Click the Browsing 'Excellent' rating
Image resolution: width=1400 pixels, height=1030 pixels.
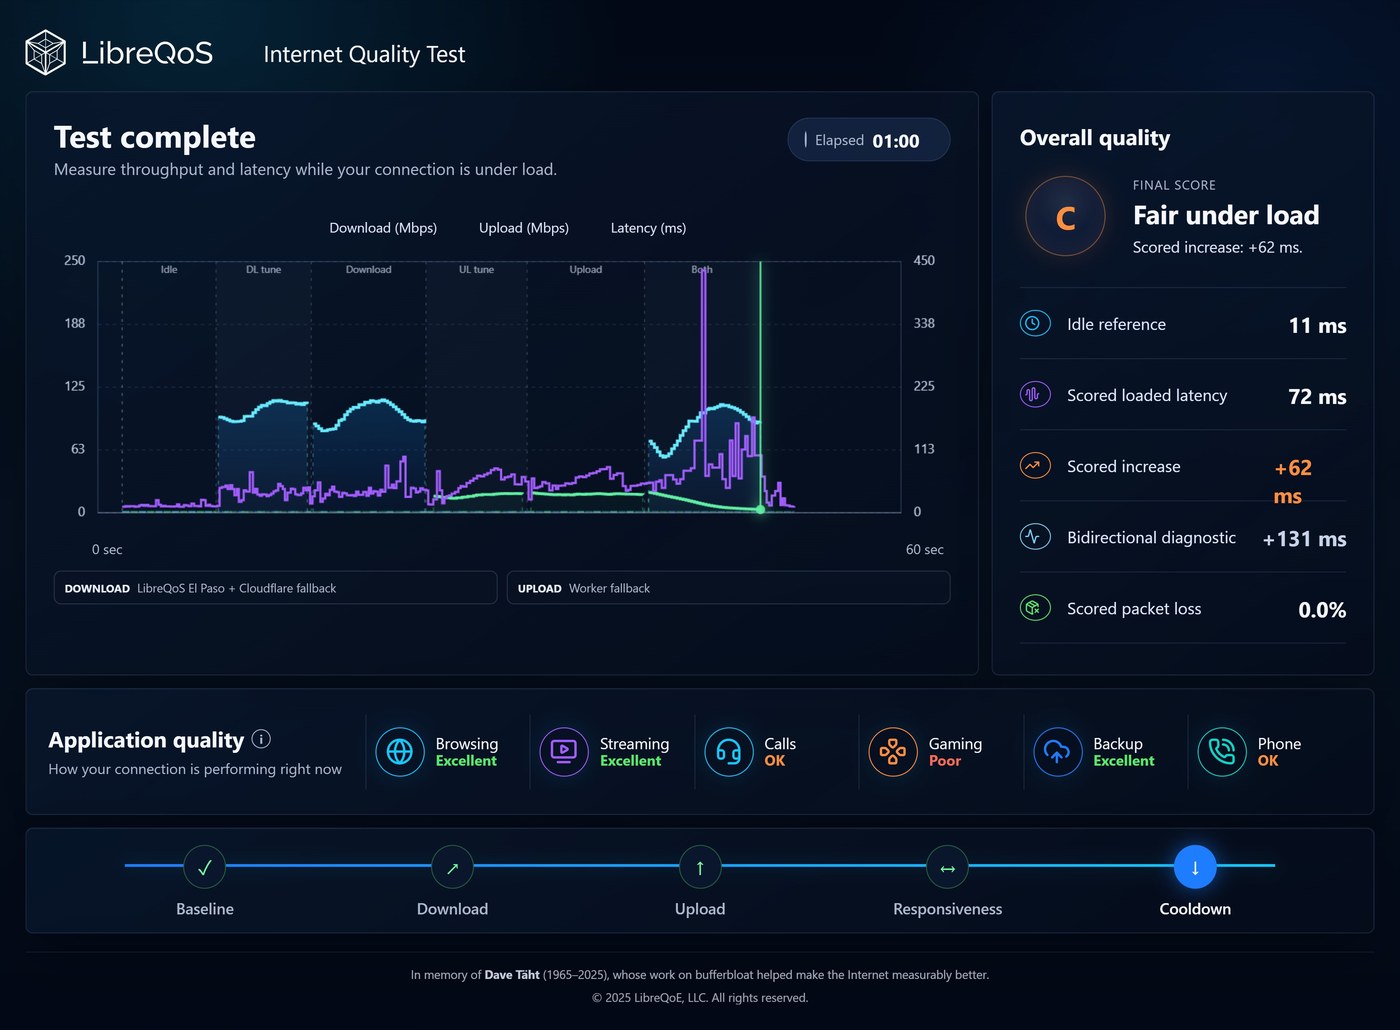pyautogui.click(x=466, y=761)
